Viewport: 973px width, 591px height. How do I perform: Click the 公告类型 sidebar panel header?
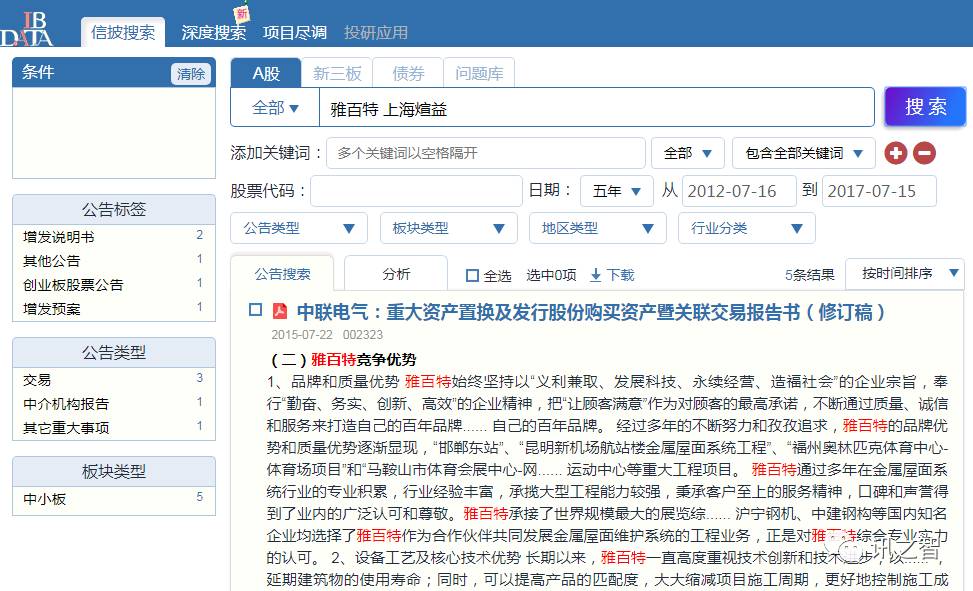[114, 353]
